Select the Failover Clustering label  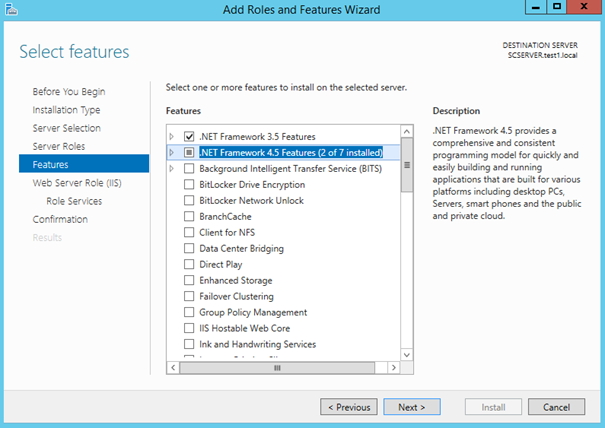(x=237, y=296)
